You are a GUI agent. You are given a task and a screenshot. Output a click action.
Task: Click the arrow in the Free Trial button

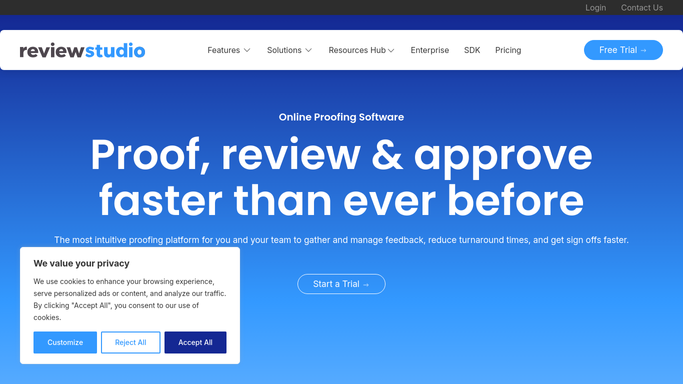click(644, 51)
